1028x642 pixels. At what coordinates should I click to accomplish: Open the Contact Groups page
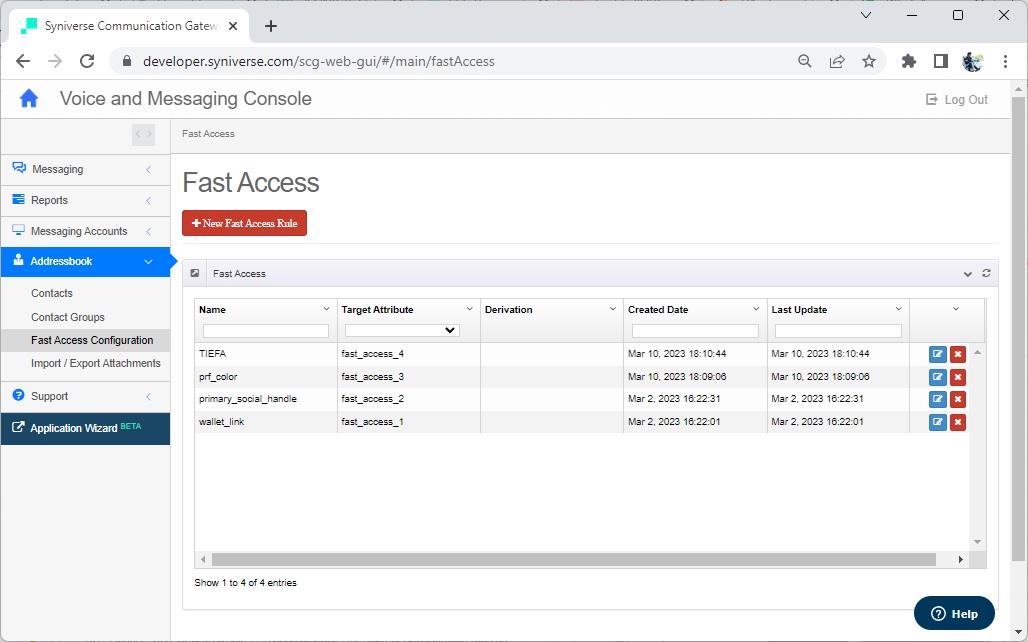[68, 317]
